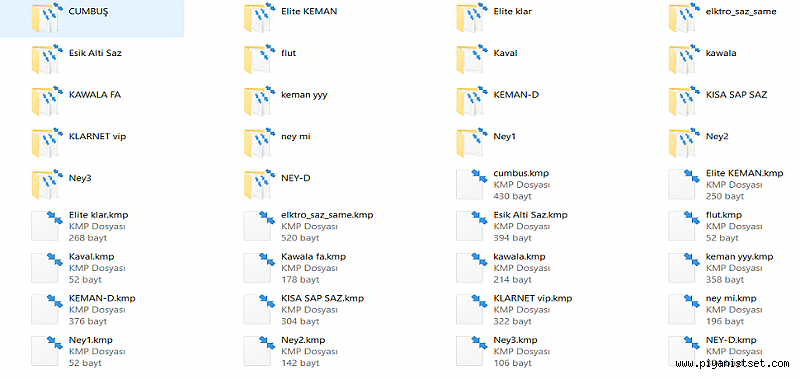This screenshot has width=800, height=379.
Task: Click the file name 'KISA SAP SAZ.kmp'
Action: coord(322,299)
